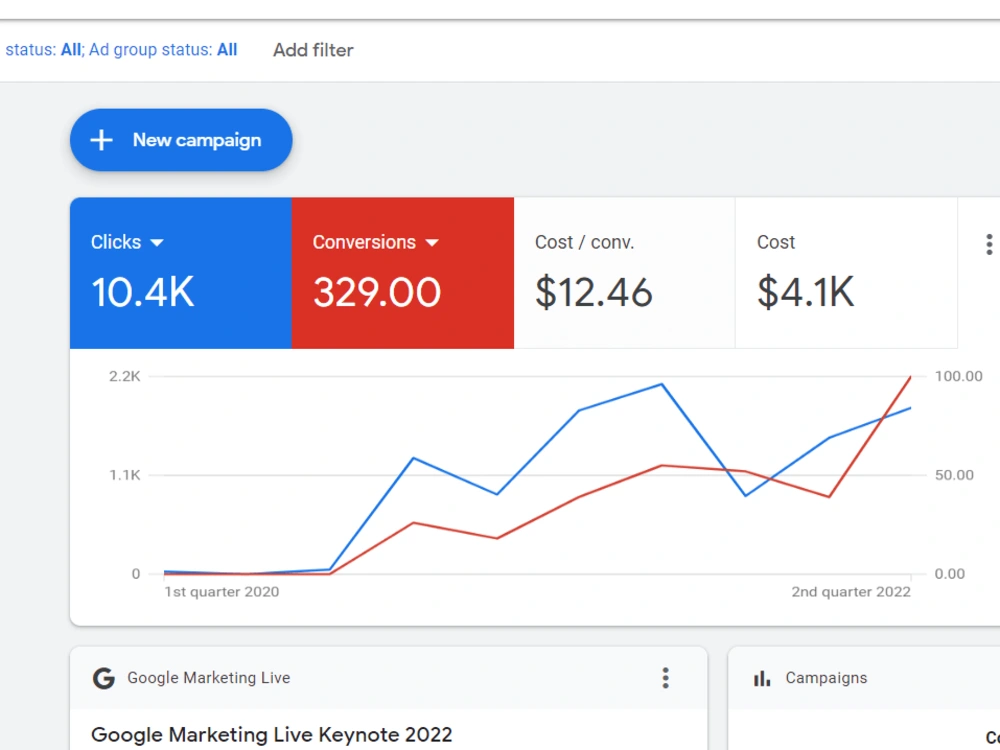This screenshot has height=750, width=1000.
Task: Click the 2nd quarter 2022 axis label
Action: pos(851,592)
